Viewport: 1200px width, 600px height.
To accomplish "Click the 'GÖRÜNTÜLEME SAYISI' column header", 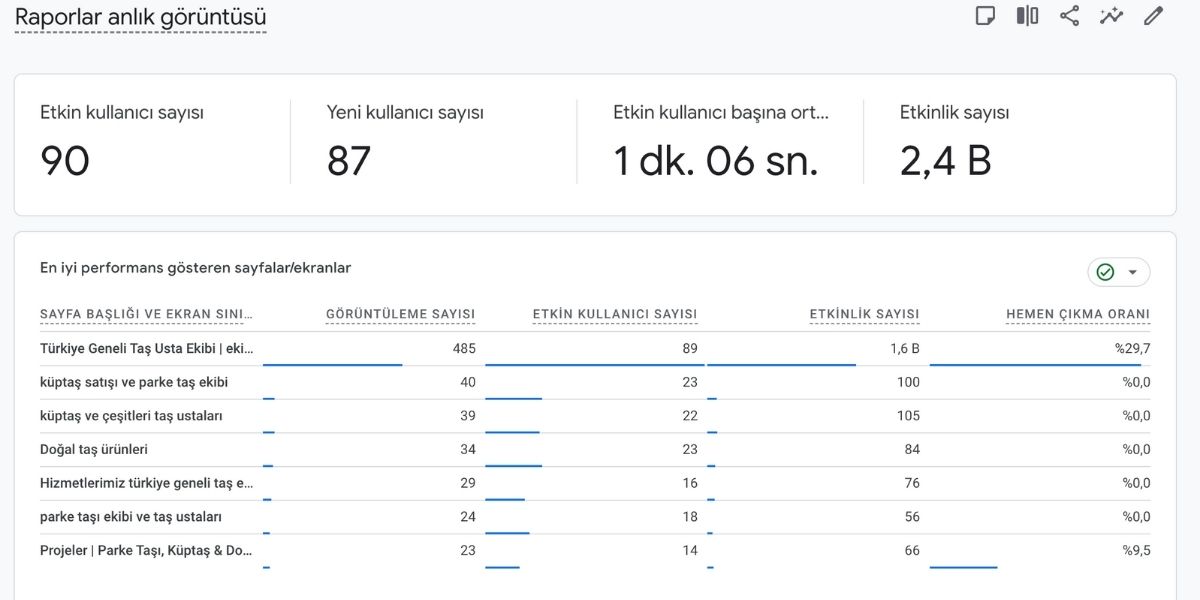I will (x=400, y=314).
